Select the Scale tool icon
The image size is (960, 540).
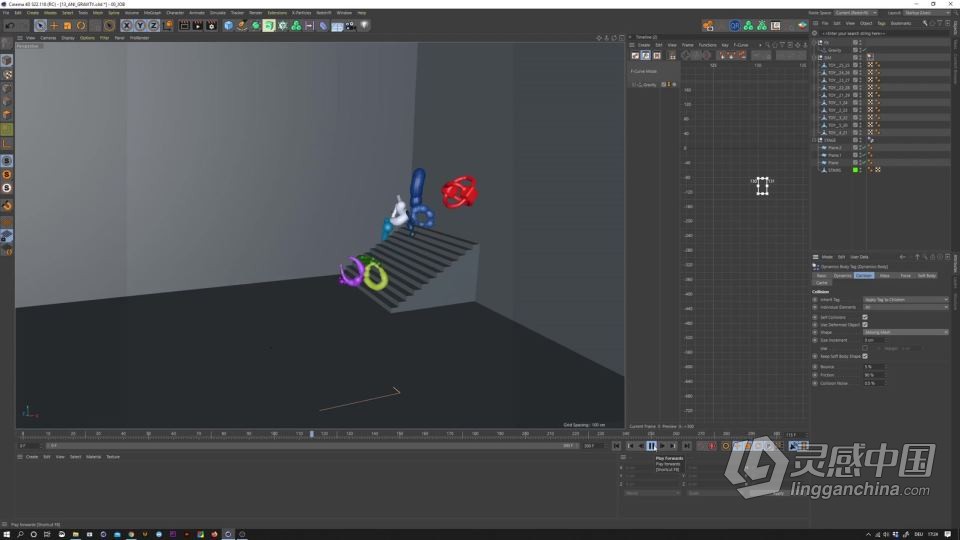pyautogui.click(x=67, y=26)
